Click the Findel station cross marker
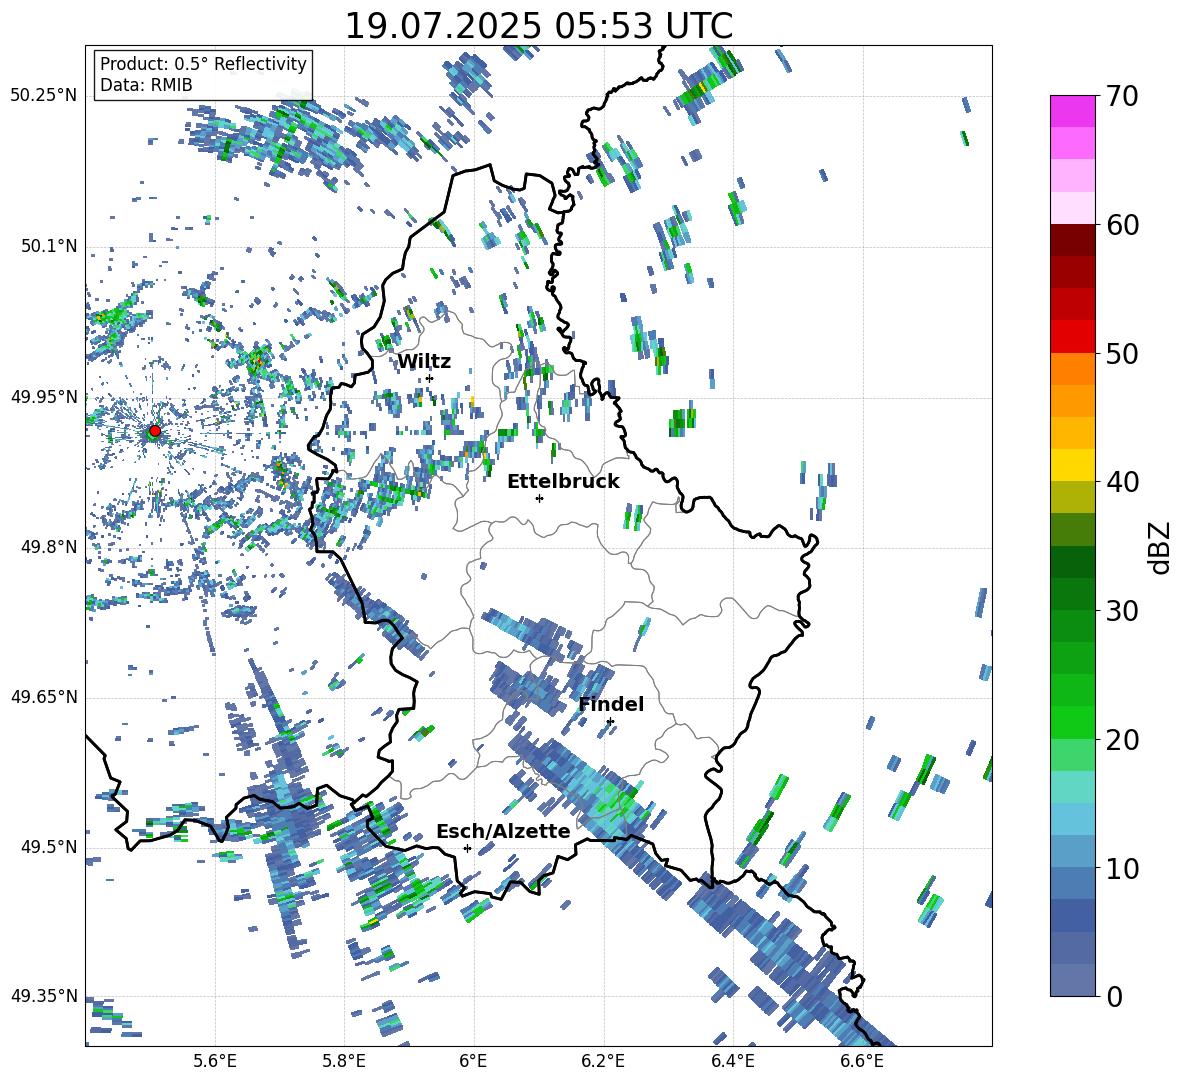The width and height of the screenshot is (1184, 1081). click(x=610, y=722)
